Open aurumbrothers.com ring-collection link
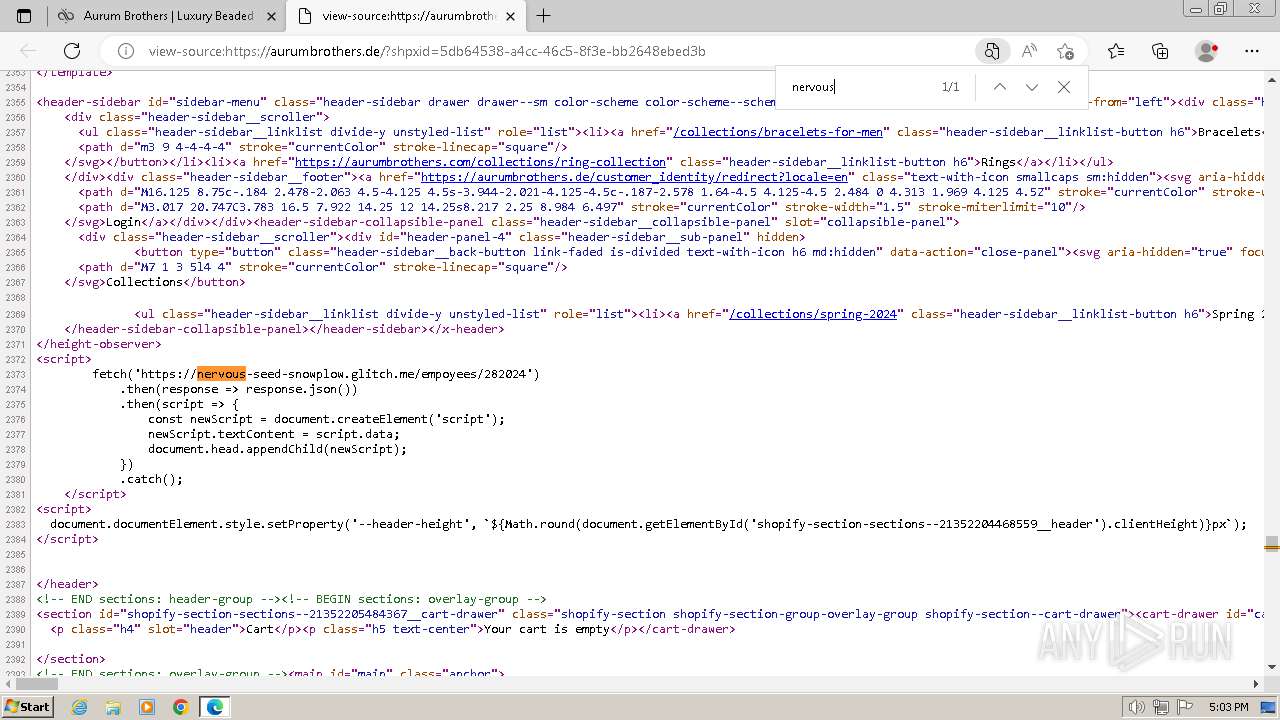 tap(480, 162)
